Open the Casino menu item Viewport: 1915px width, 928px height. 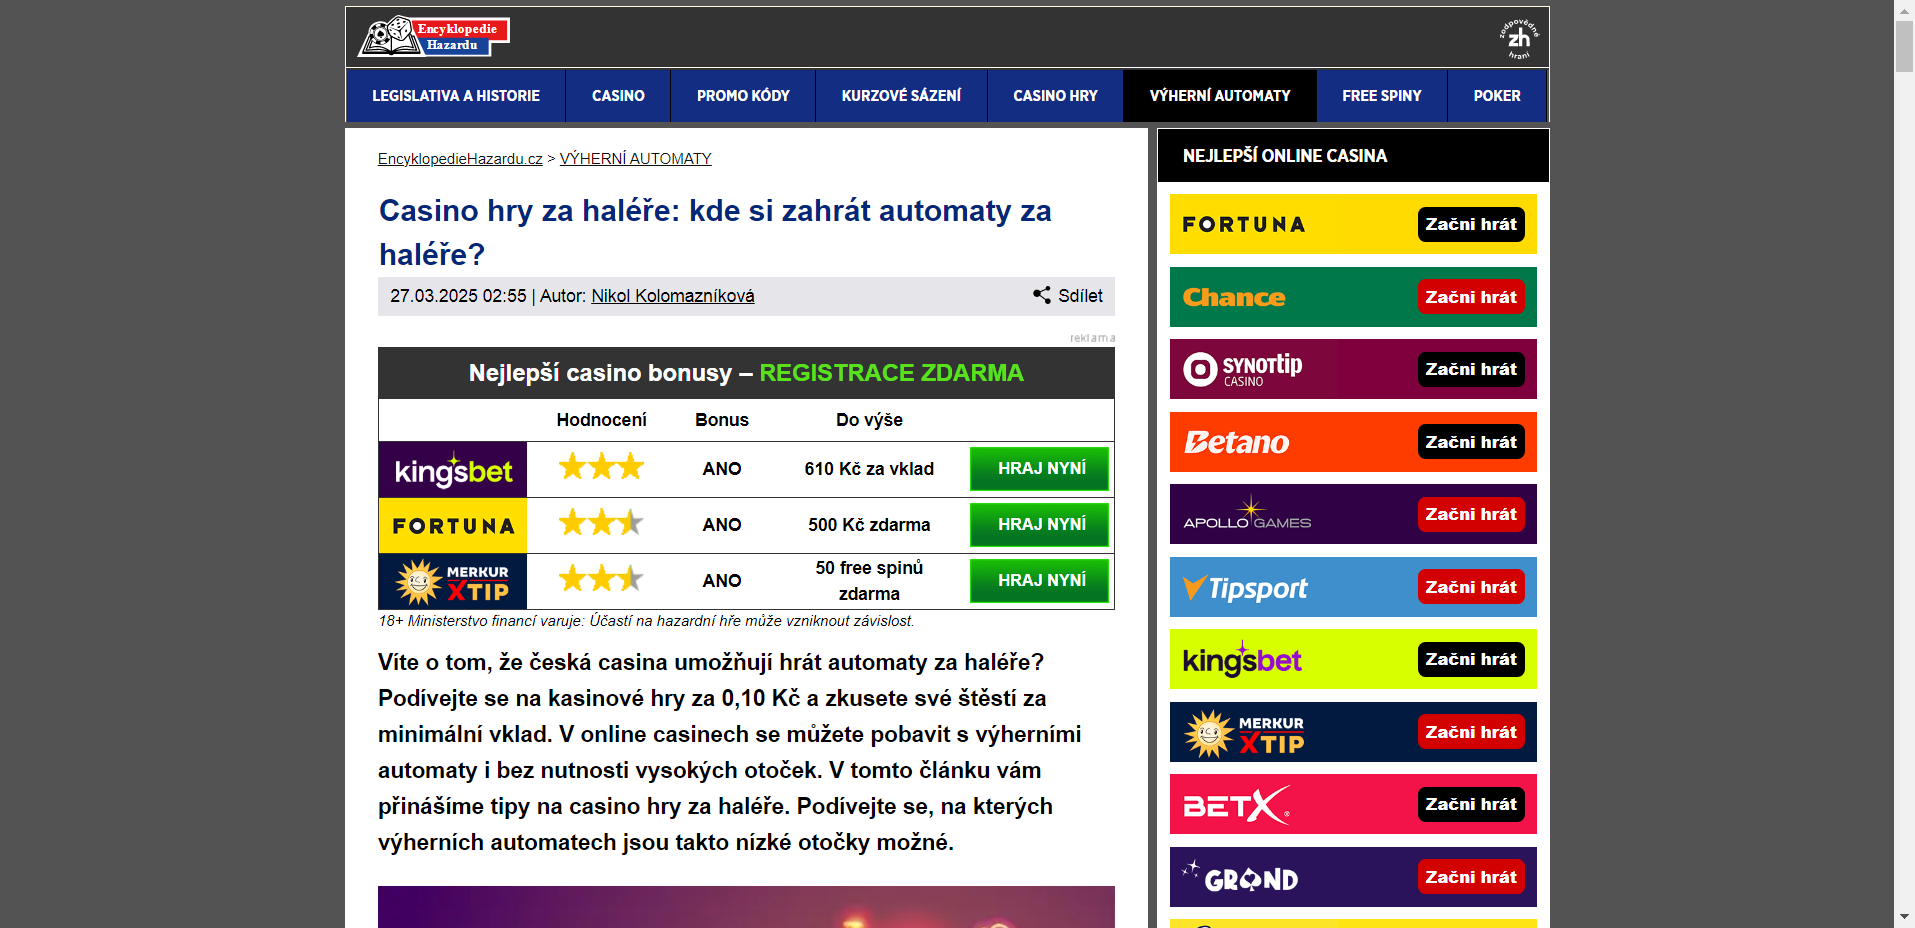pos(618,96)
